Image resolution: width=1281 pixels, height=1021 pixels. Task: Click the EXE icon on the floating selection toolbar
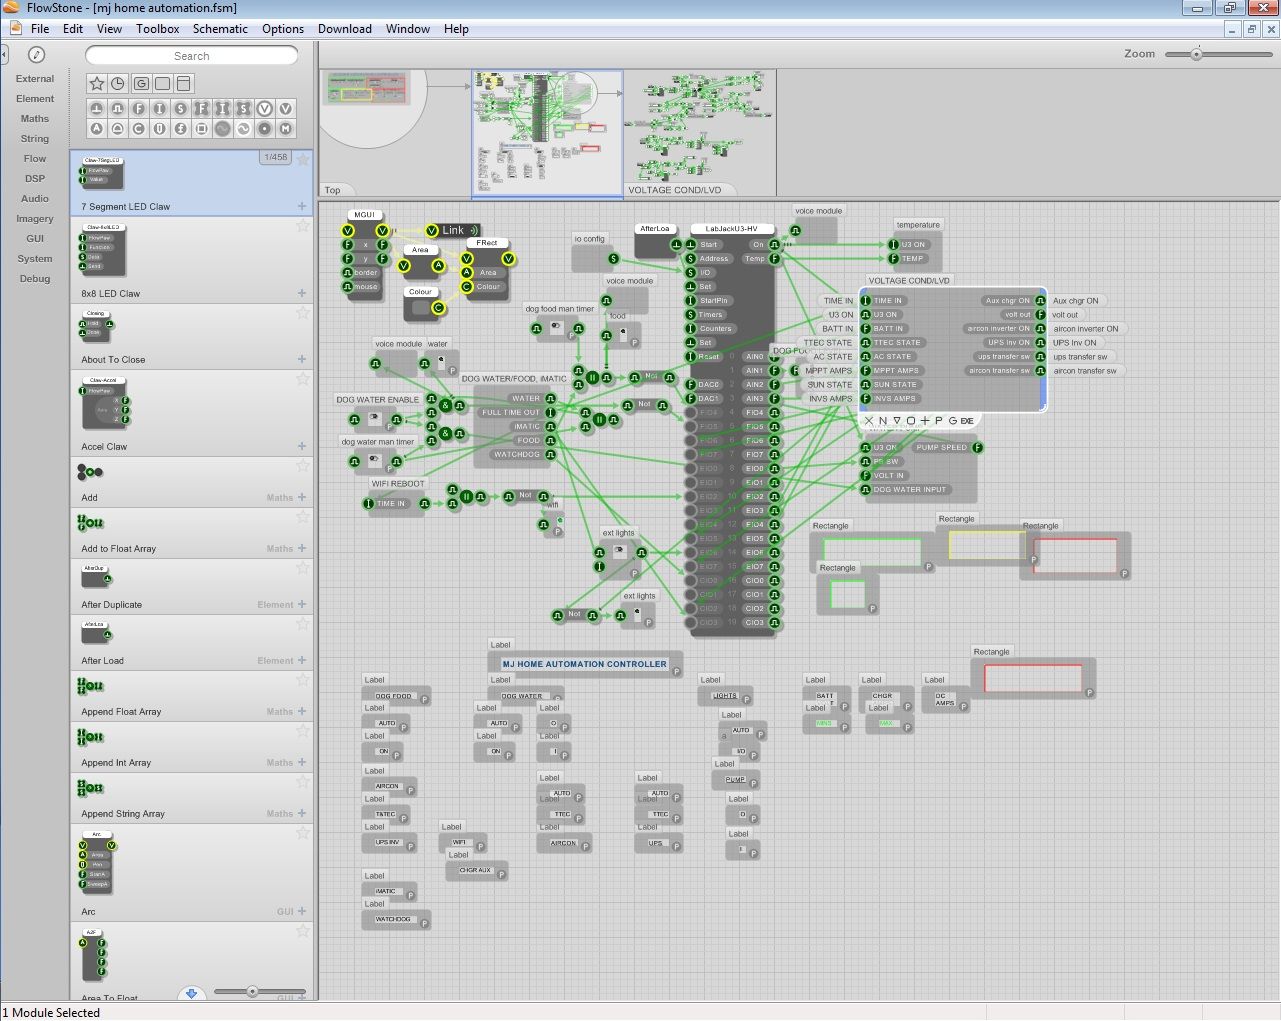[x=967, y=420]
